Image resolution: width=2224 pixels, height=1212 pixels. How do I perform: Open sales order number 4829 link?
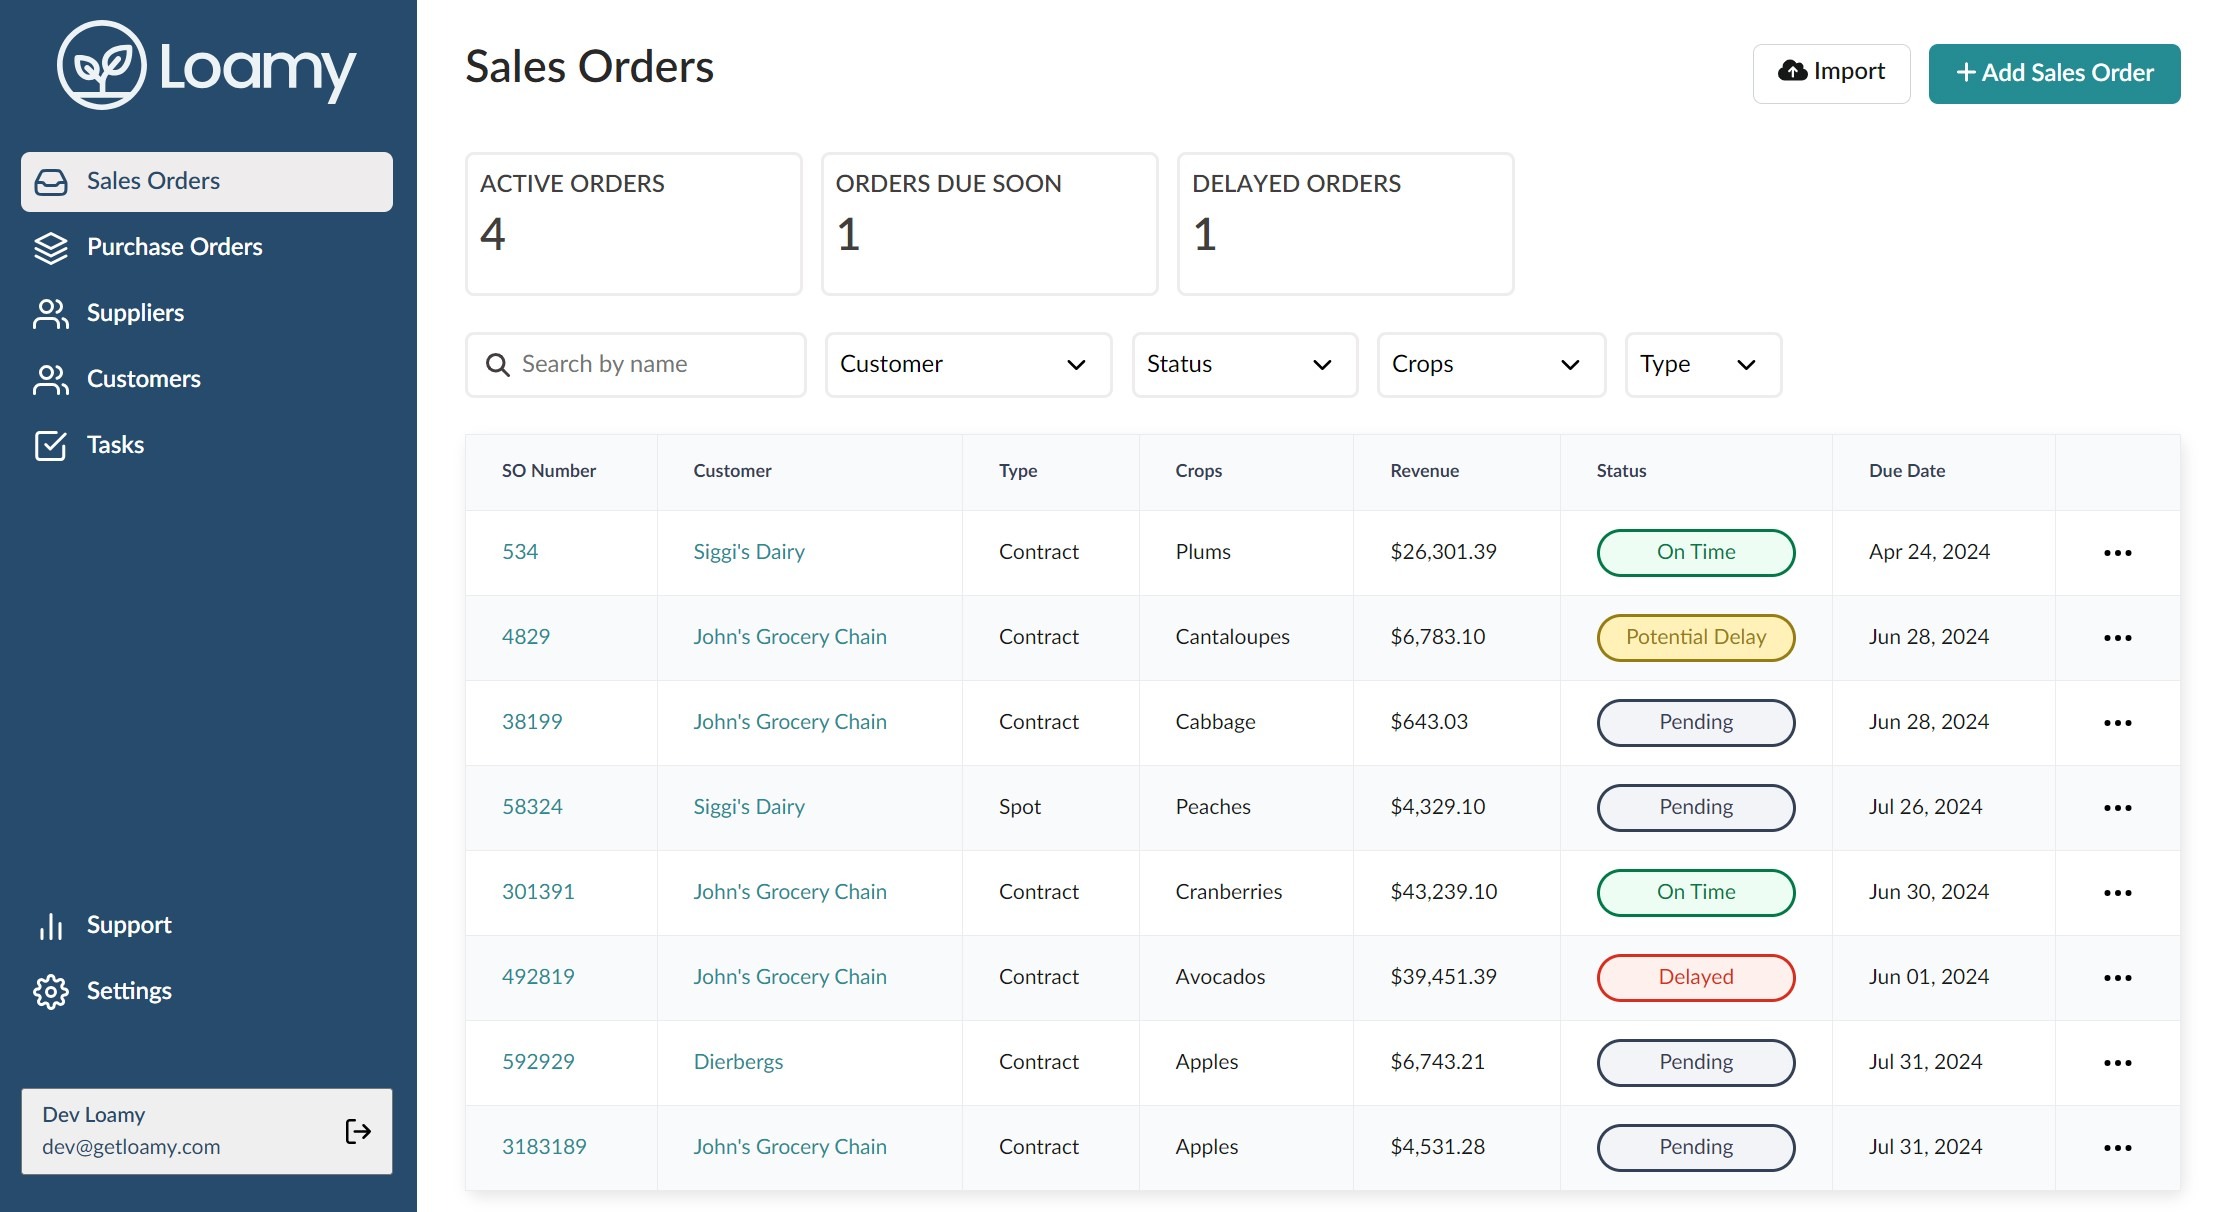526,637
